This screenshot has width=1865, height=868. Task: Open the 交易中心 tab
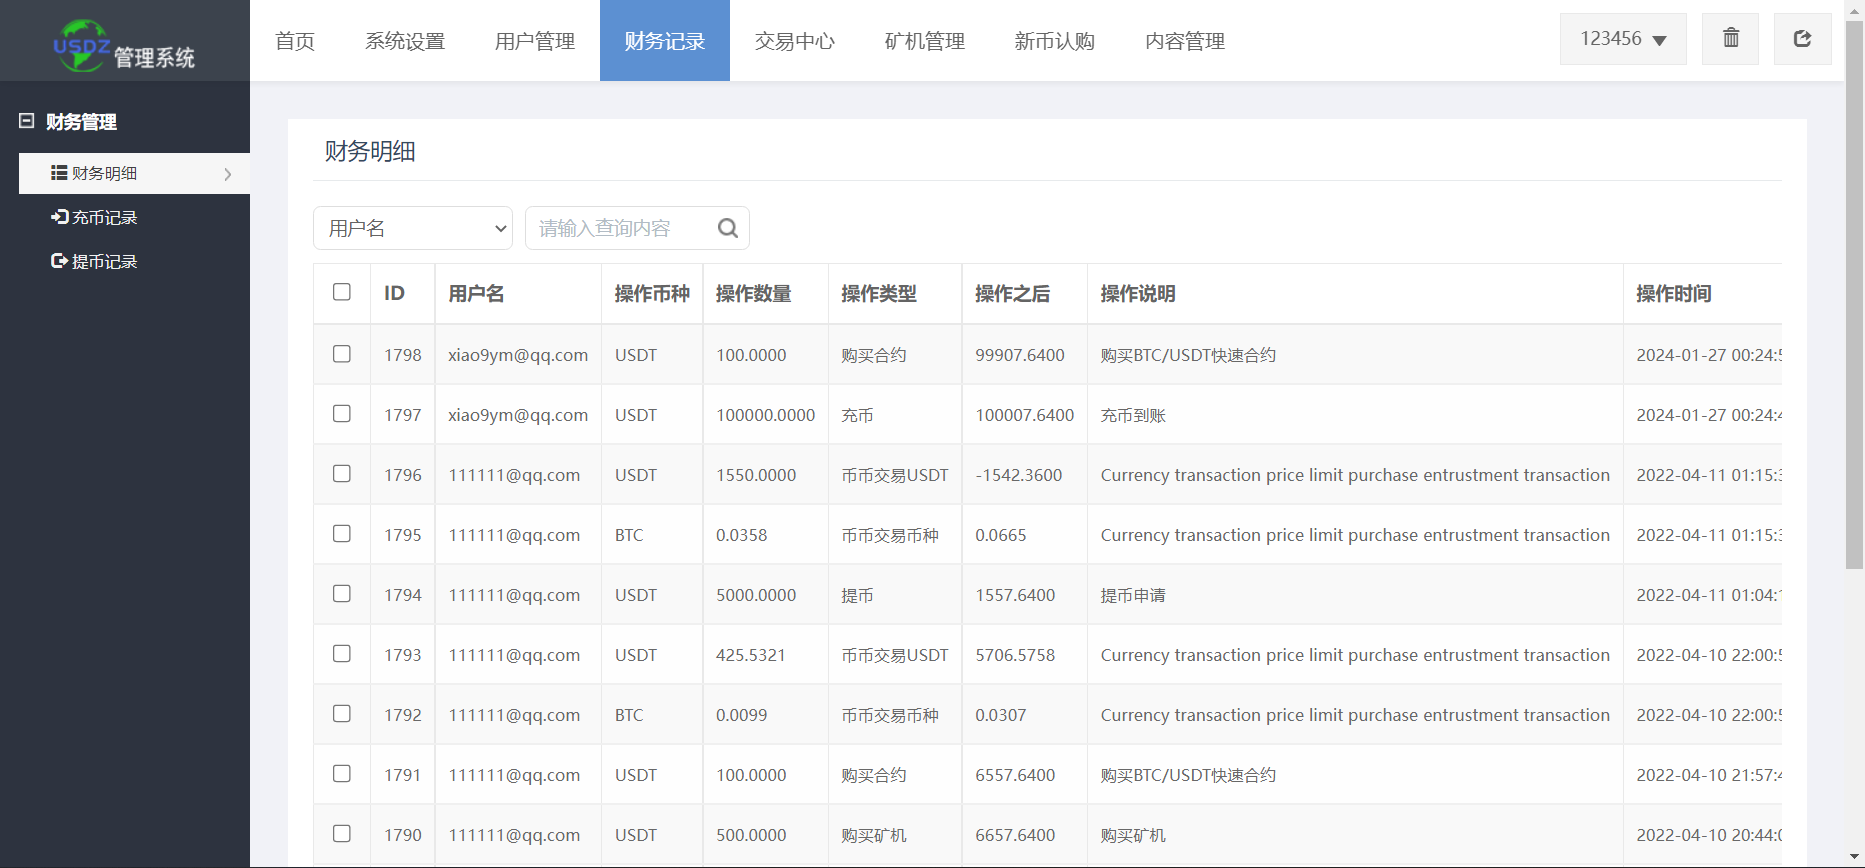coord(795,41)
